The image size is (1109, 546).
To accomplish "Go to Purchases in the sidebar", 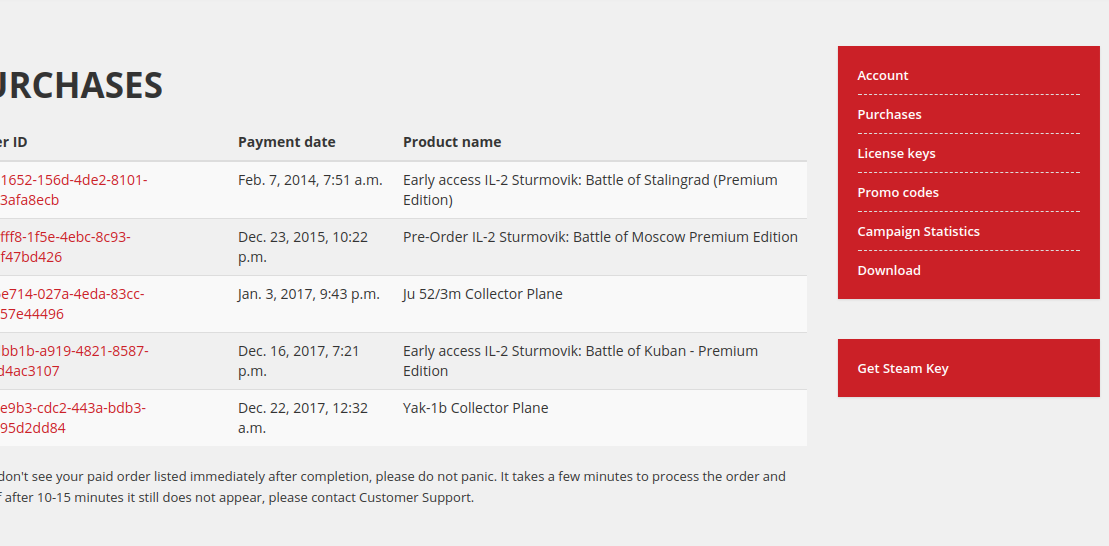I will pyautogui.click(x=889, y=115).
